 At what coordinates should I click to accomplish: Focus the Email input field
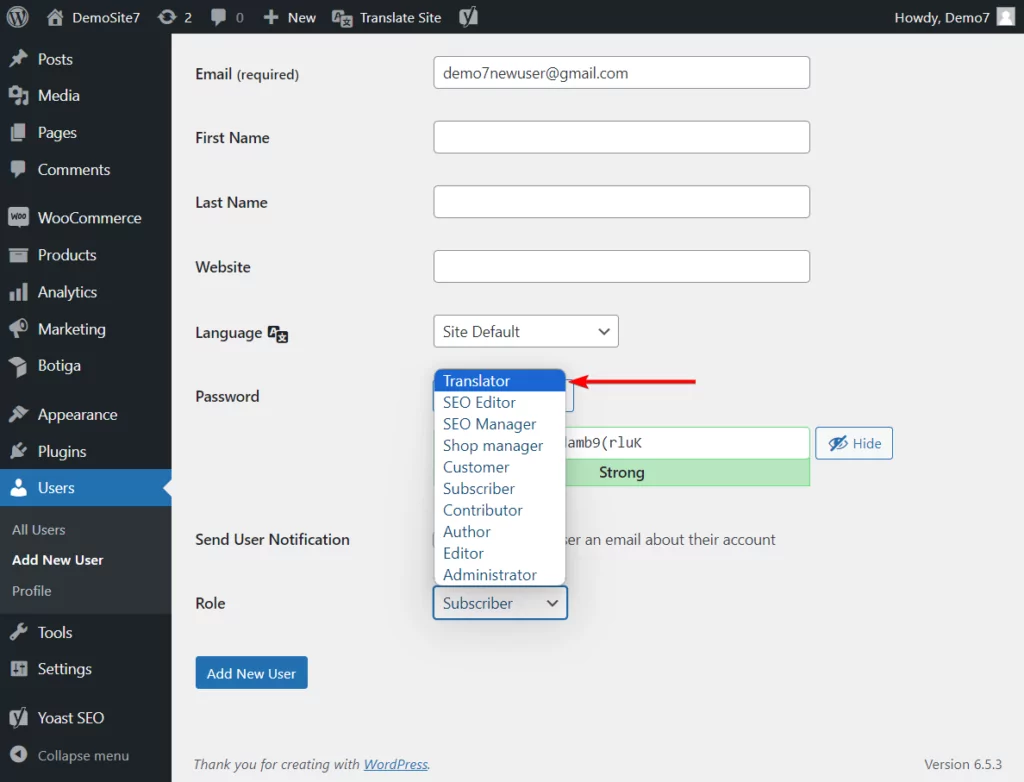(622, 73)
